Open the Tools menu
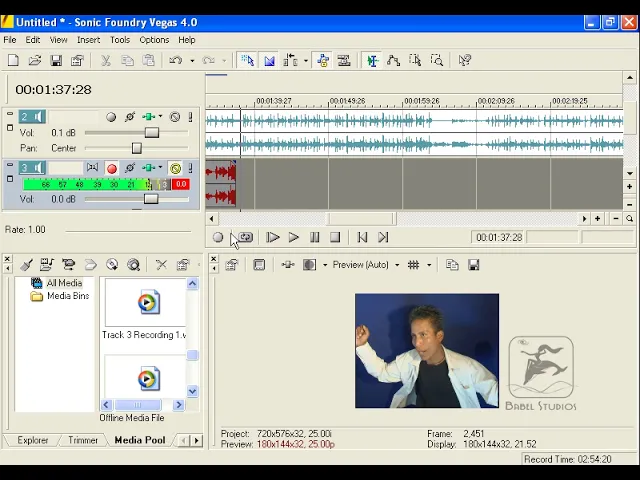 click(x=120, y=40)
